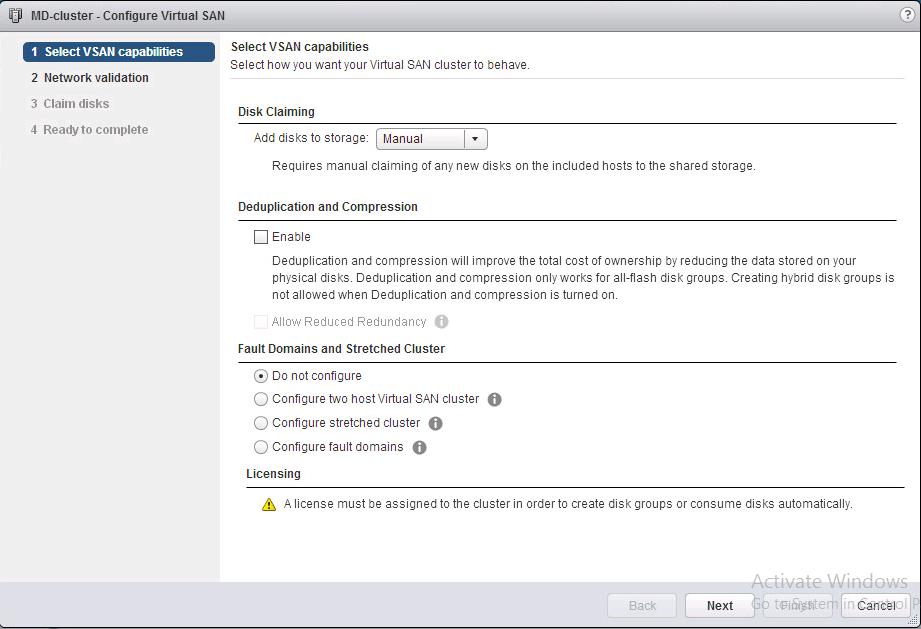Click the Manual combo box field
Viewport: 921px width, 629px height.
pos(420,139)
